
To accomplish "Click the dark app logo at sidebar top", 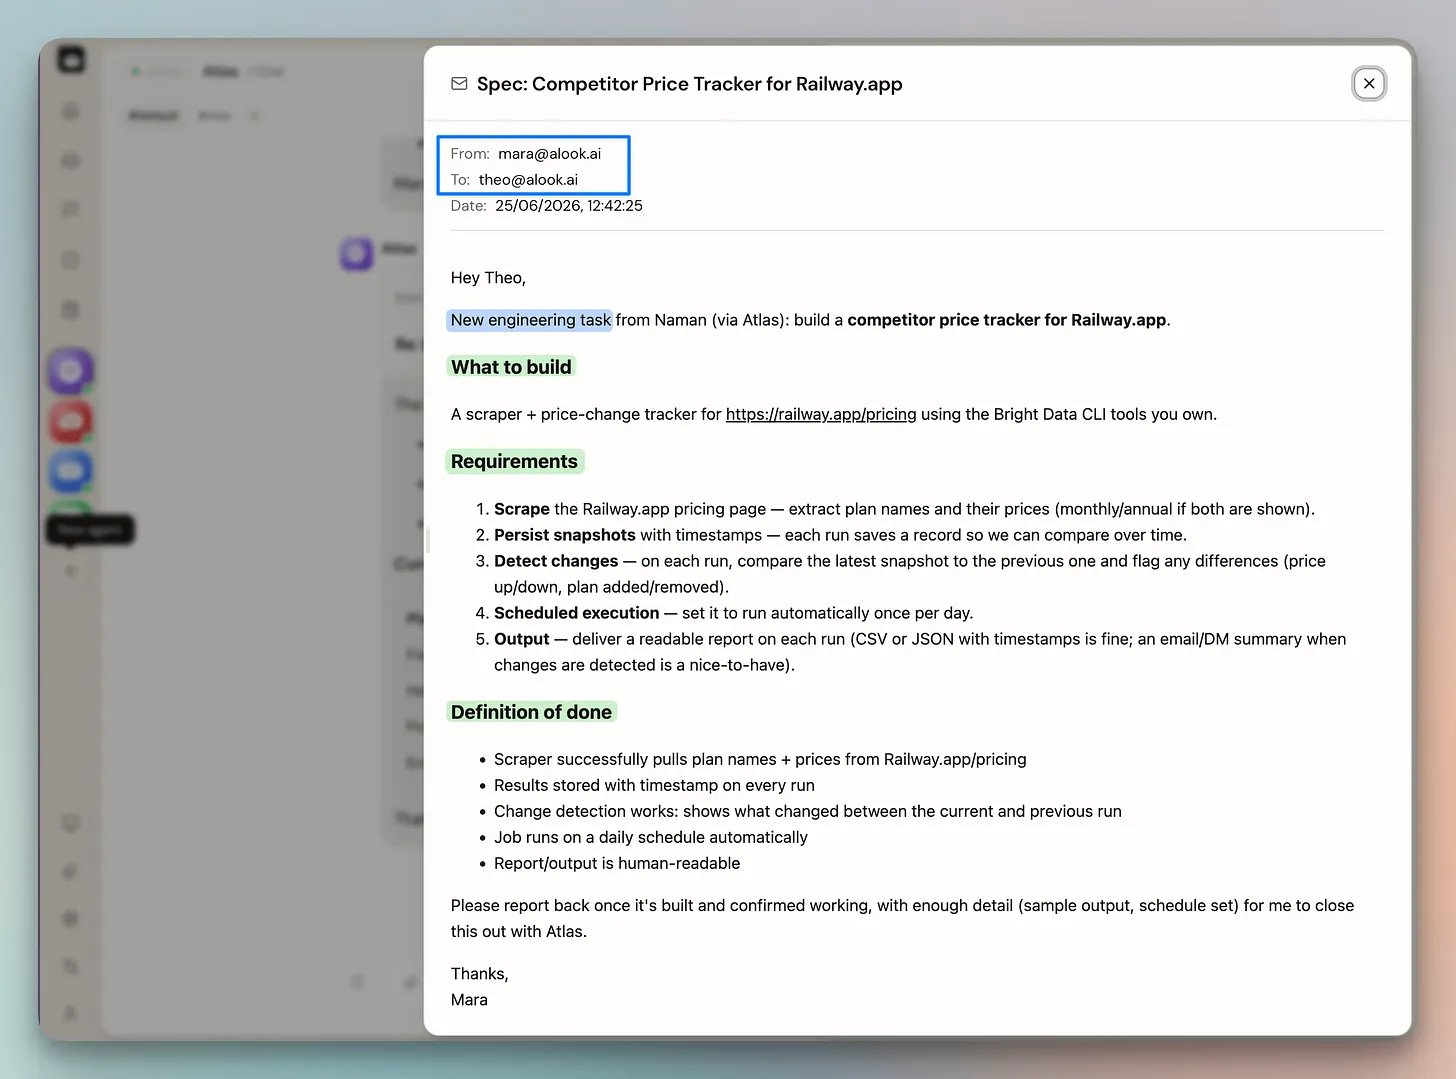I will click(71, 60).
